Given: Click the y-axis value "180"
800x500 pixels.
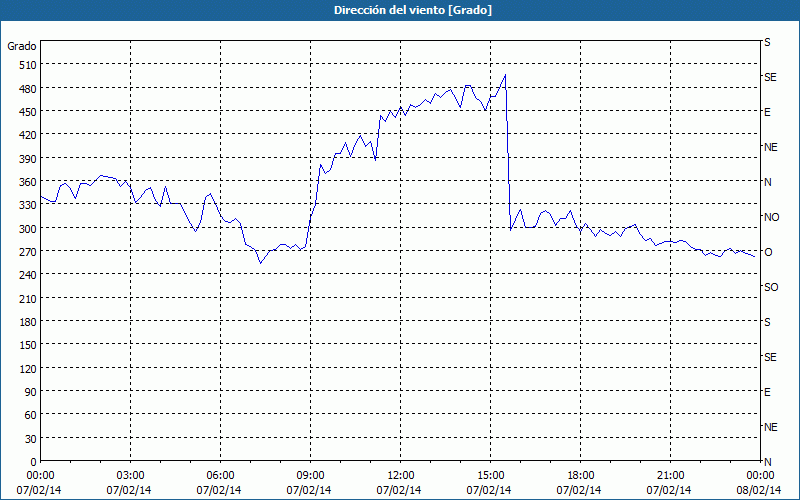Looking at the screenshot, I should 28,322.
